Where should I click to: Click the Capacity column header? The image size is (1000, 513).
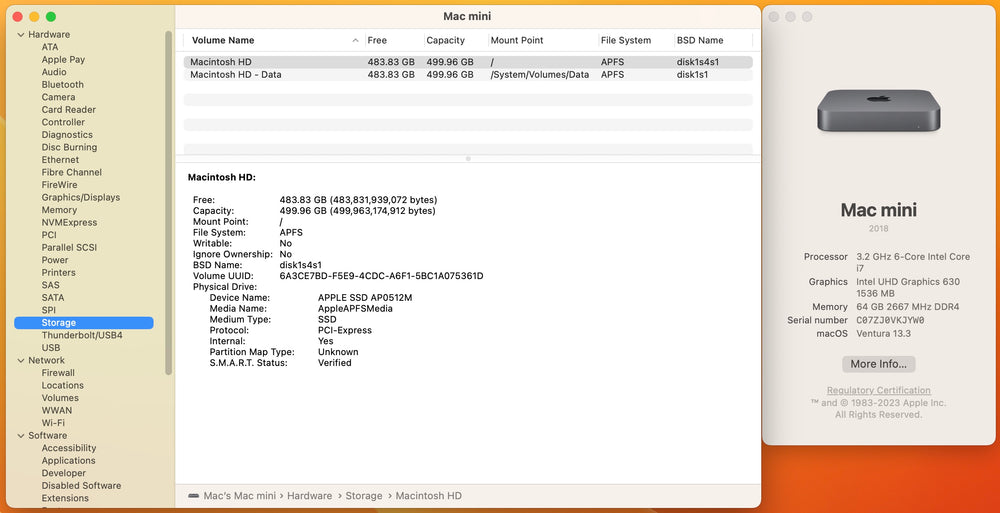445,41
